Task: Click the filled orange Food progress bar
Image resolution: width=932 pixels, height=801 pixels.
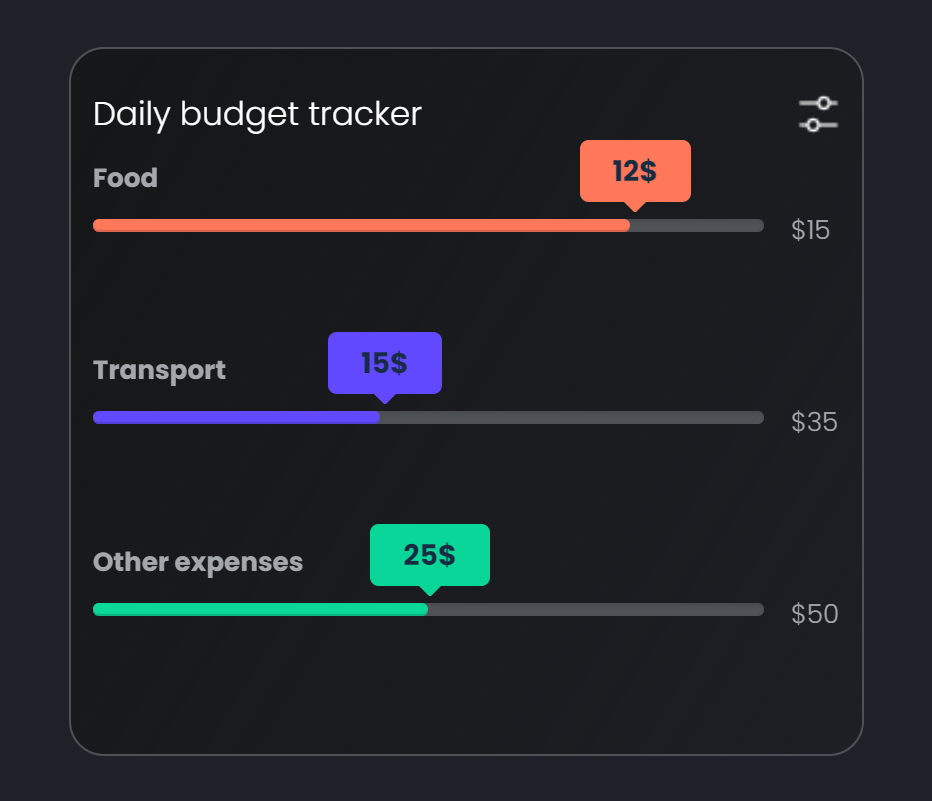Action: (x=360, y=225)
